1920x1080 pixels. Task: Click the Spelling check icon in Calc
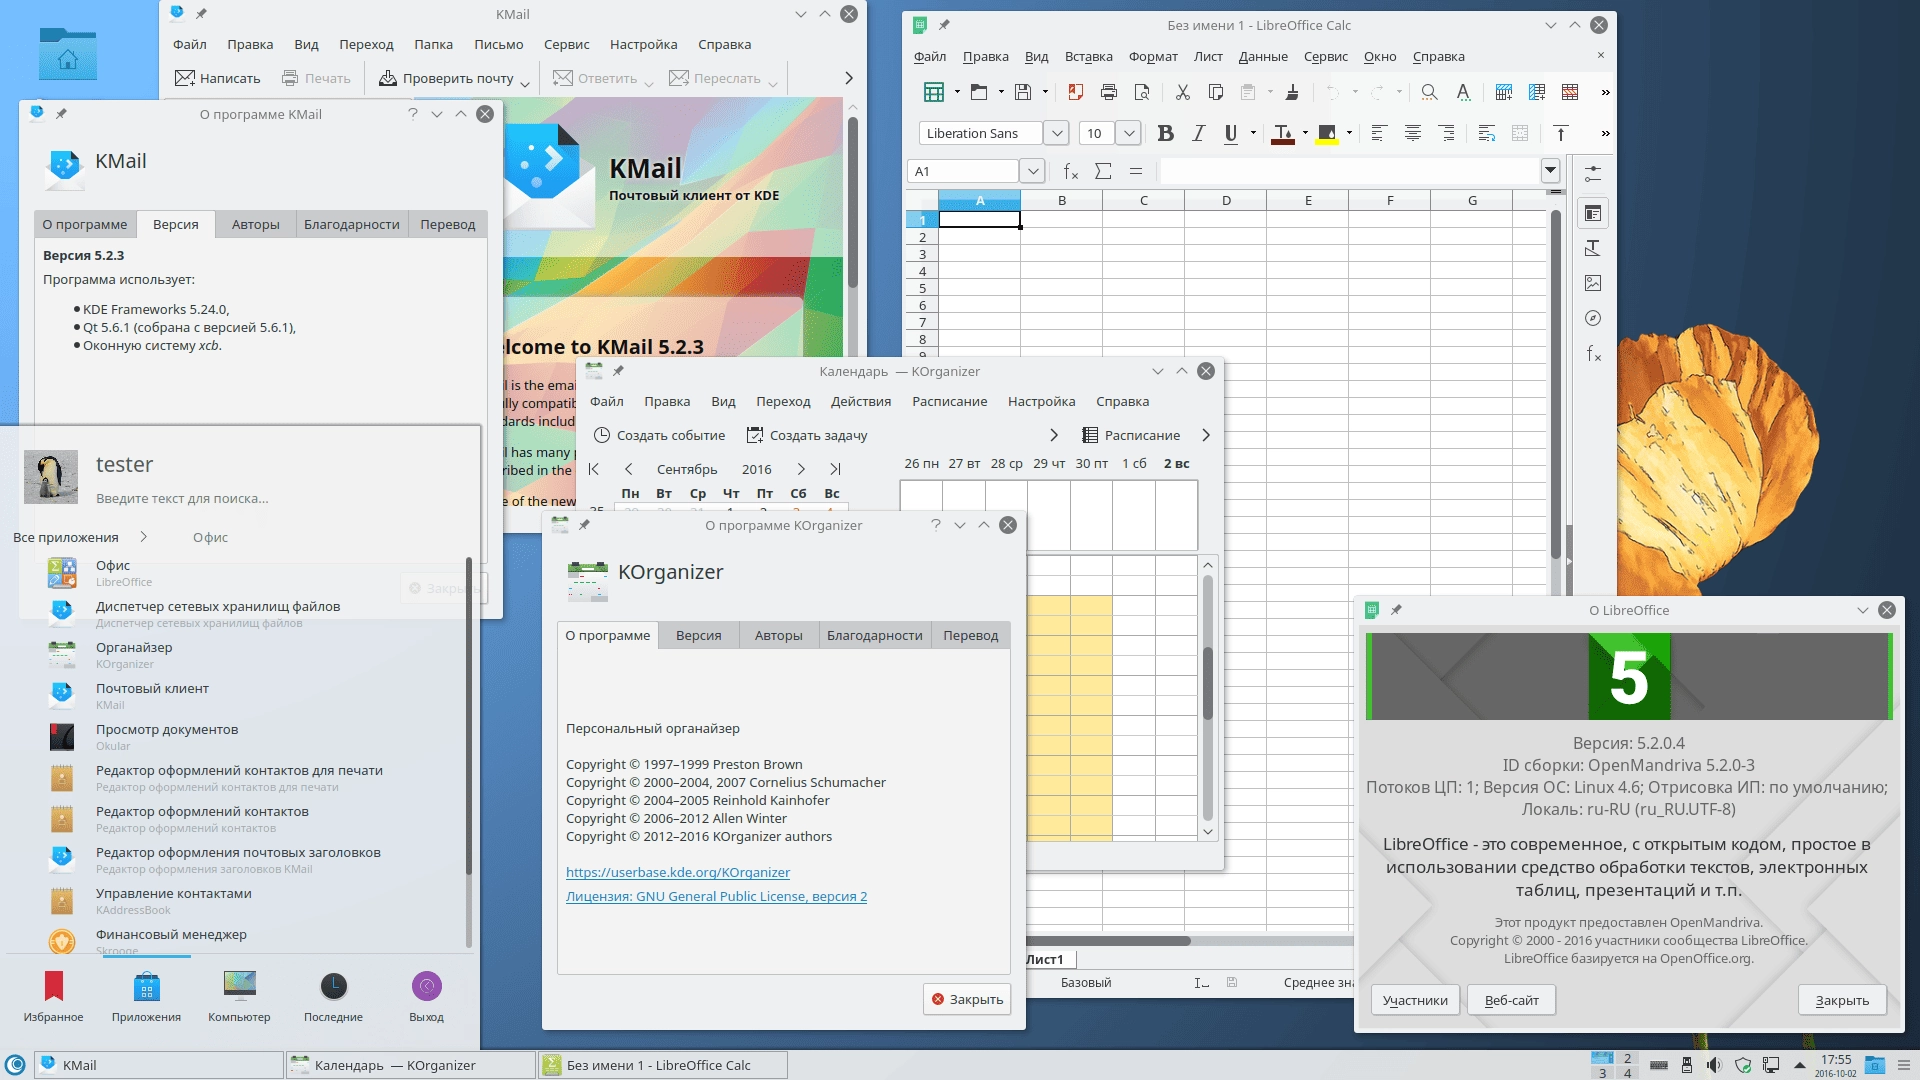point(1463,92)
